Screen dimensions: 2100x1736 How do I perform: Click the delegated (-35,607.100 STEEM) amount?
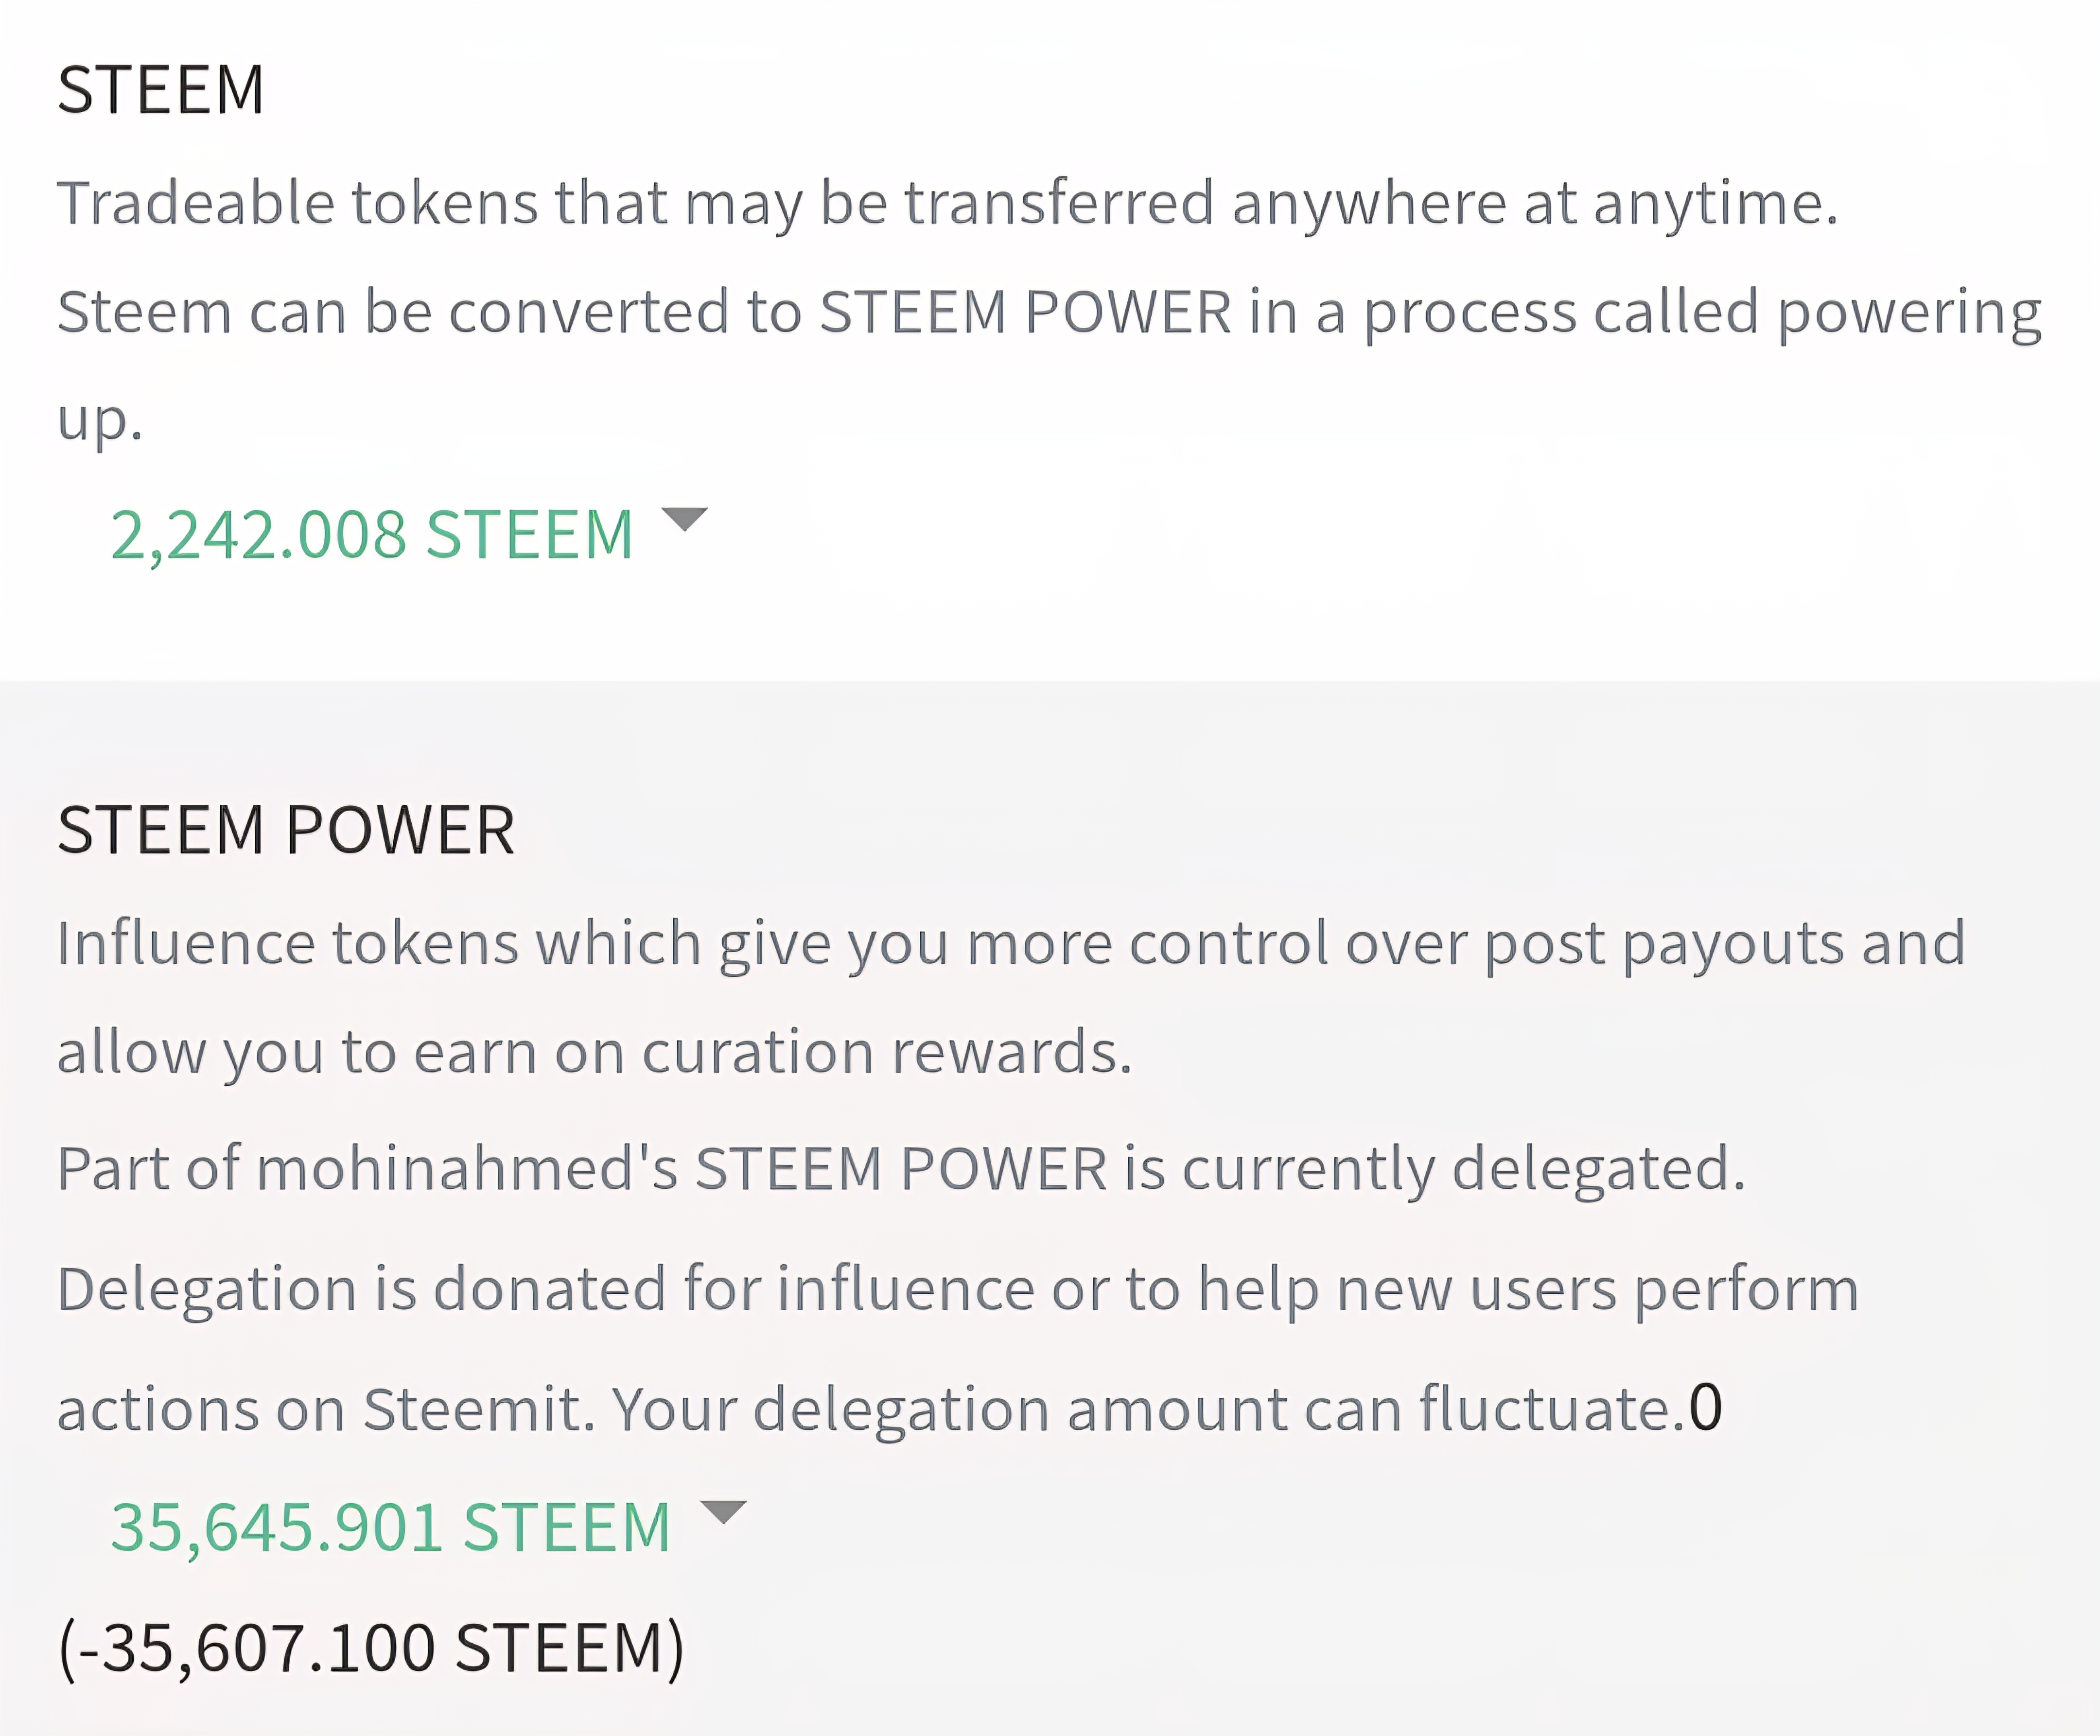click(371, 1648)
